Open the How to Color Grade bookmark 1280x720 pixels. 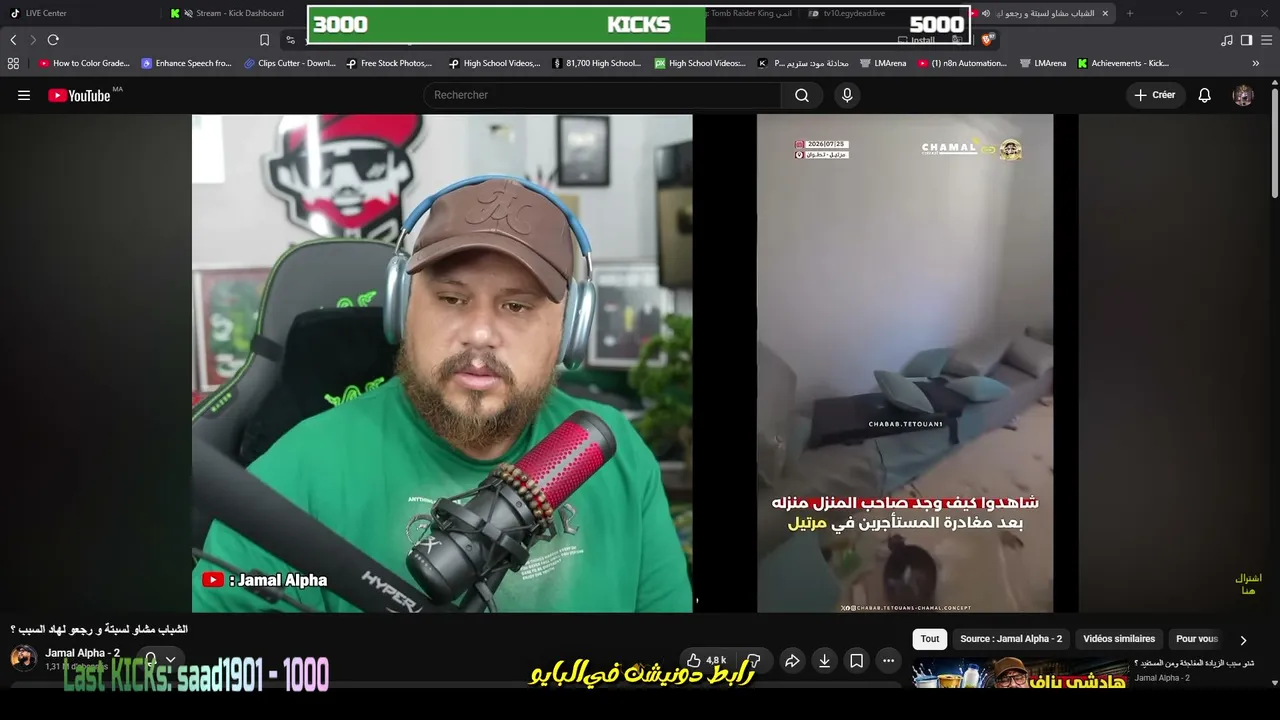84,63
